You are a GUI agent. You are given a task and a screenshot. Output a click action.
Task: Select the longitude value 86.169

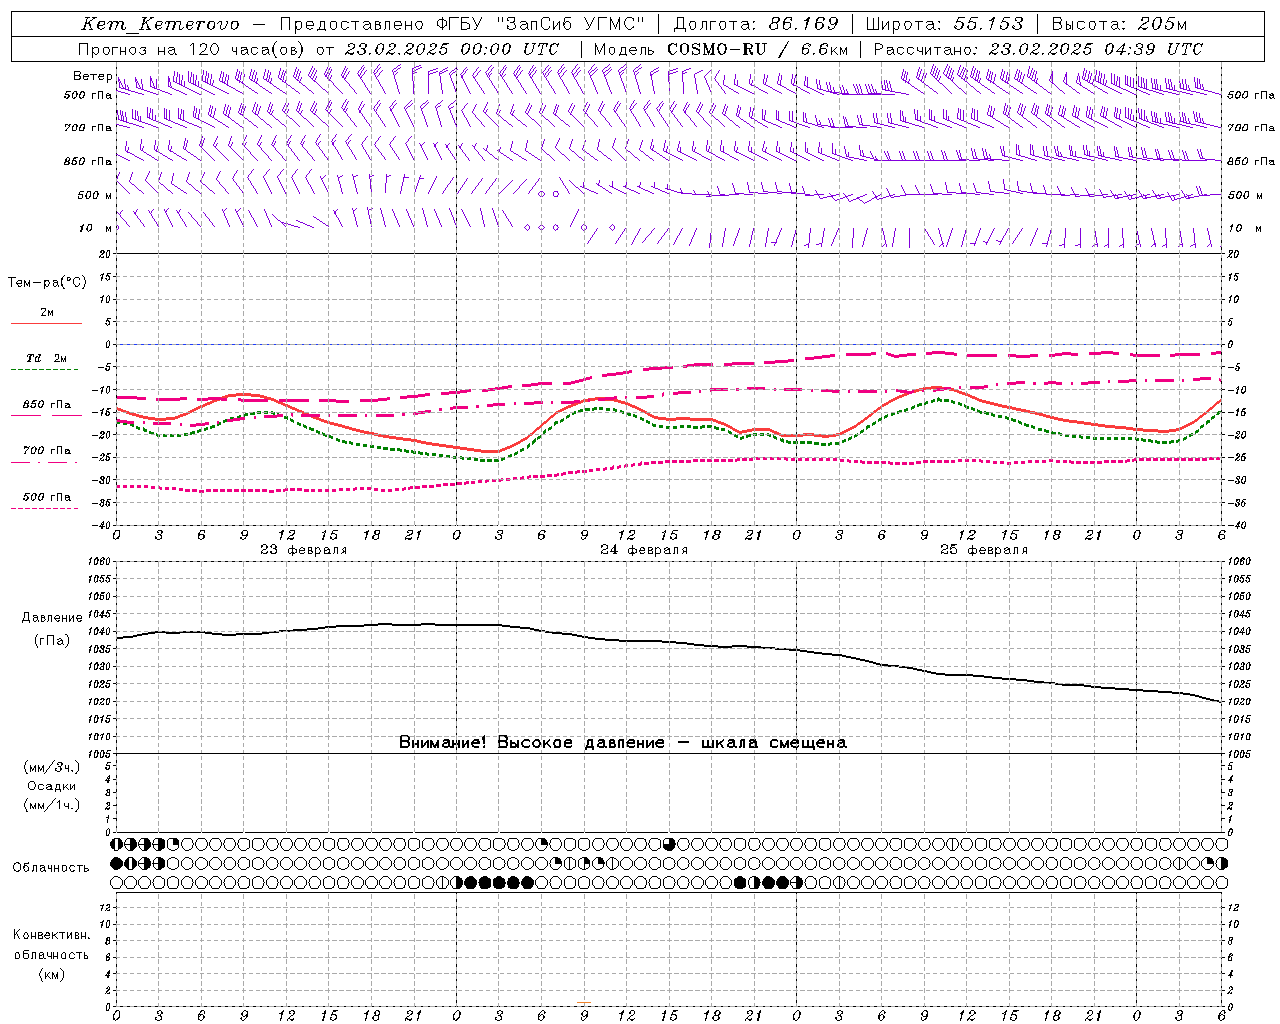pyautogui.click(x=803, y=24)
